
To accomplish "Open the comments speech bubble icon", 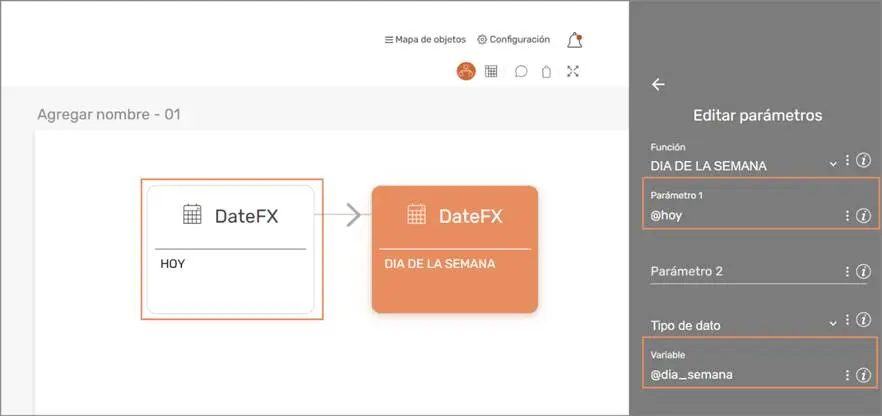I will (521, 72).
